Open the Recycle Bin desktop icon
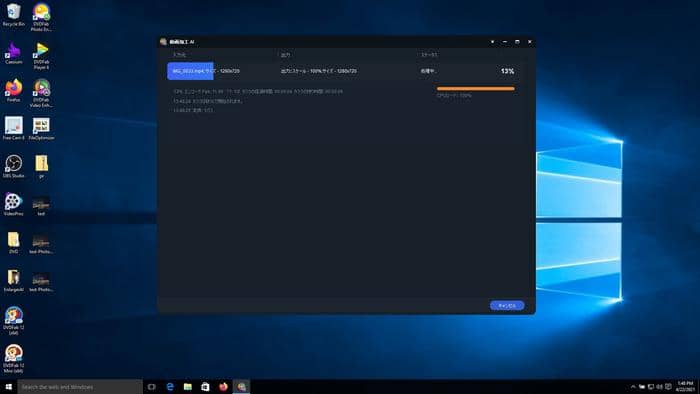The image size is (700, 394). tap(13, 15)
